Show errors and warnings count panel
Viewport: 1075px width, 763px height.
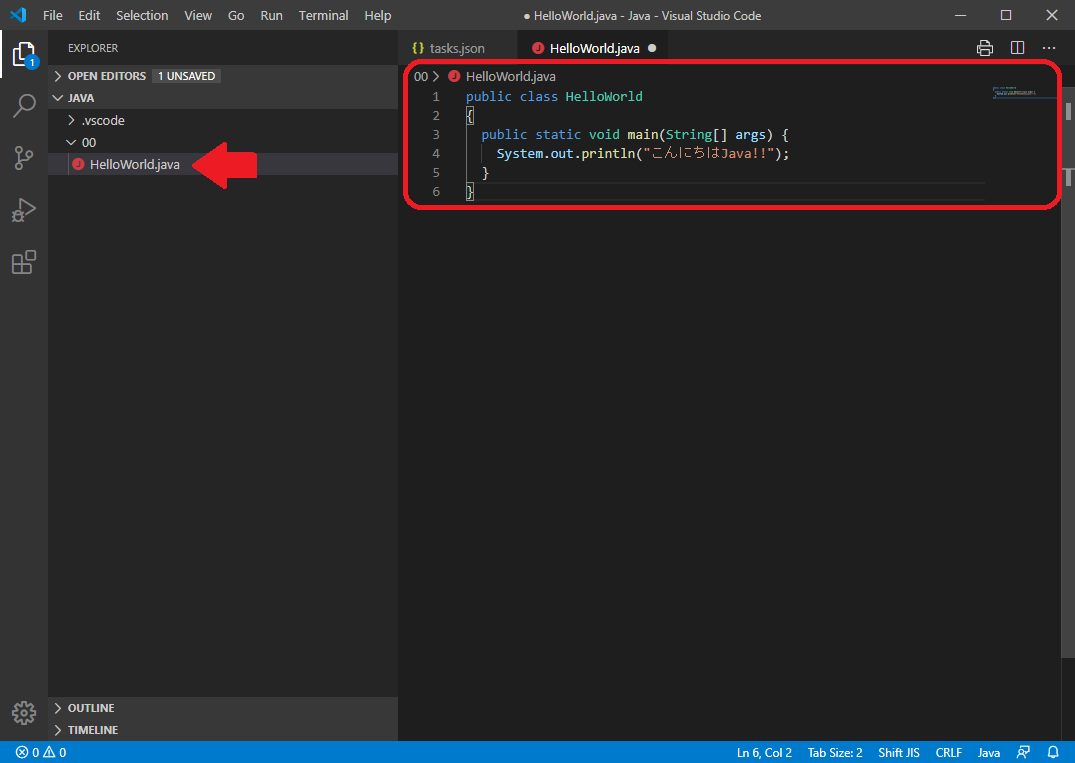(41, 752)
